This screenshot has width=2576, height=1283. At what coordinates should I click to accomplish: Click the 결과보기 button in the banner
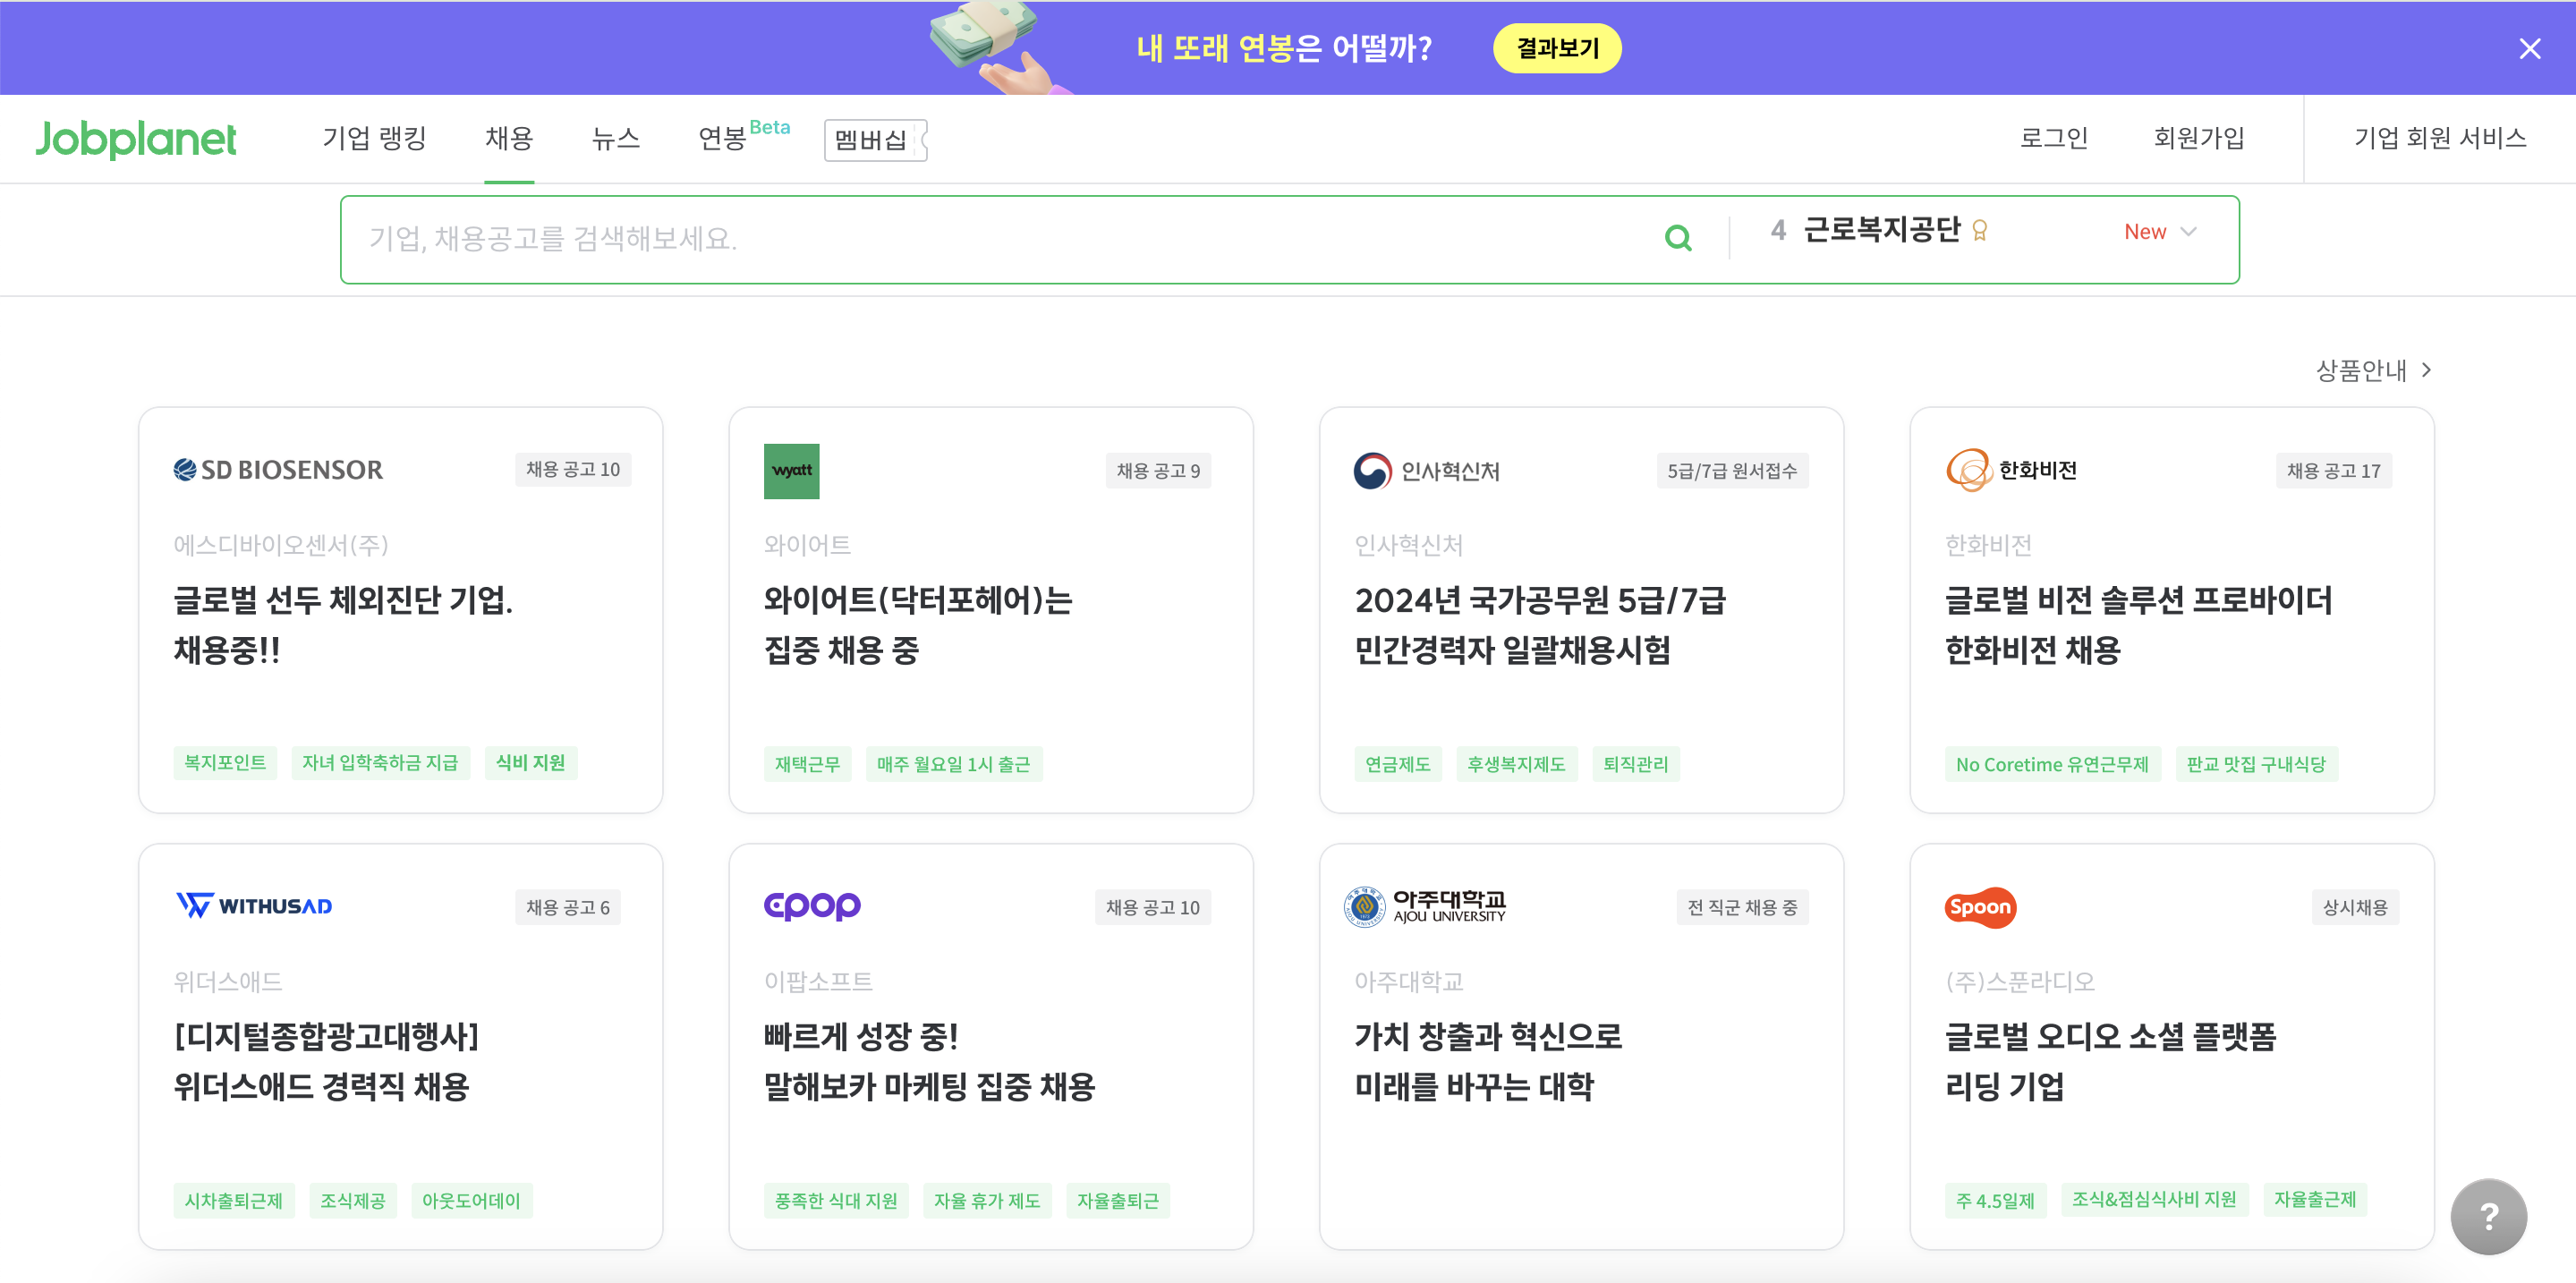coord(1556,47)
